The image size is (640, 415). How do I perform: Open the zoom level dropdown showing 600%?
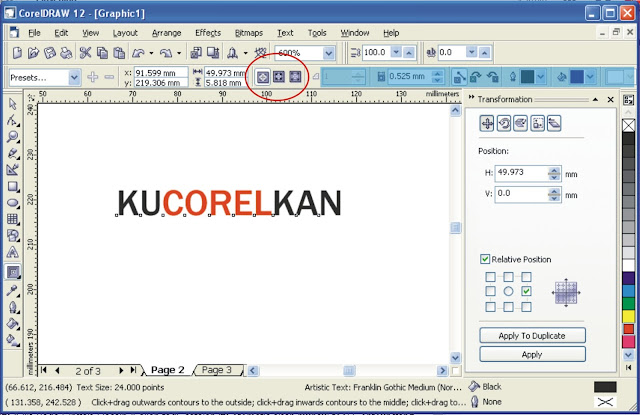click(329, 53)
